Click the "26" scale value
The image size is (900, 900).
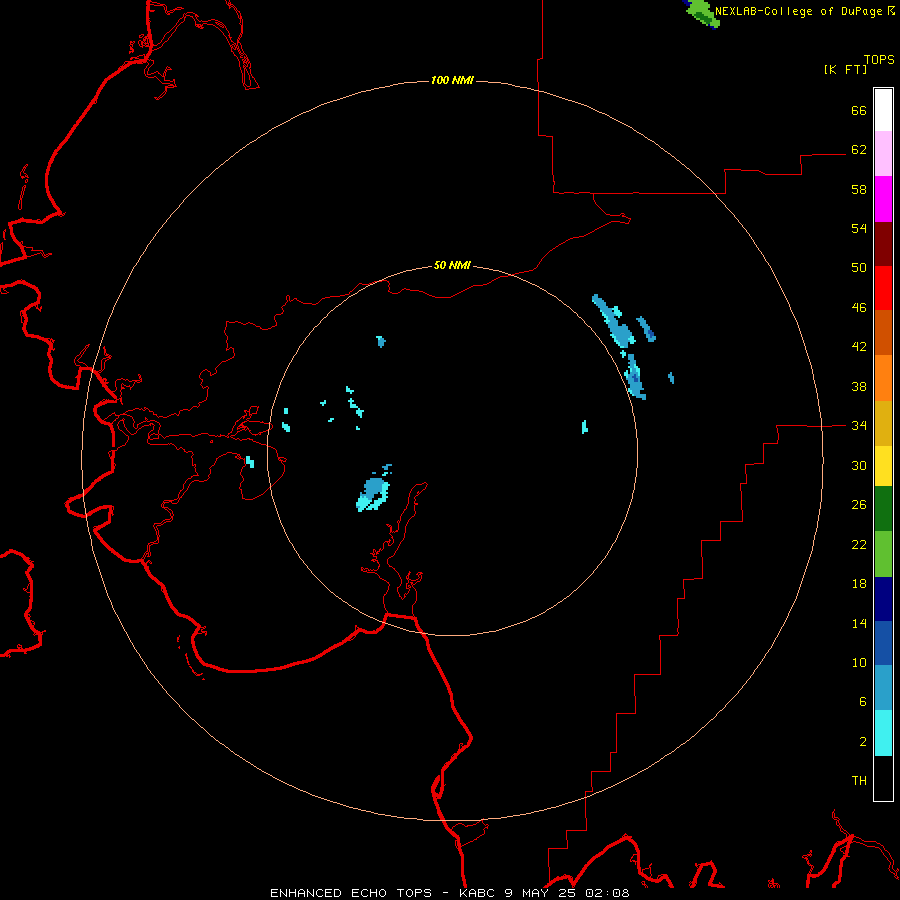(859, 505)
